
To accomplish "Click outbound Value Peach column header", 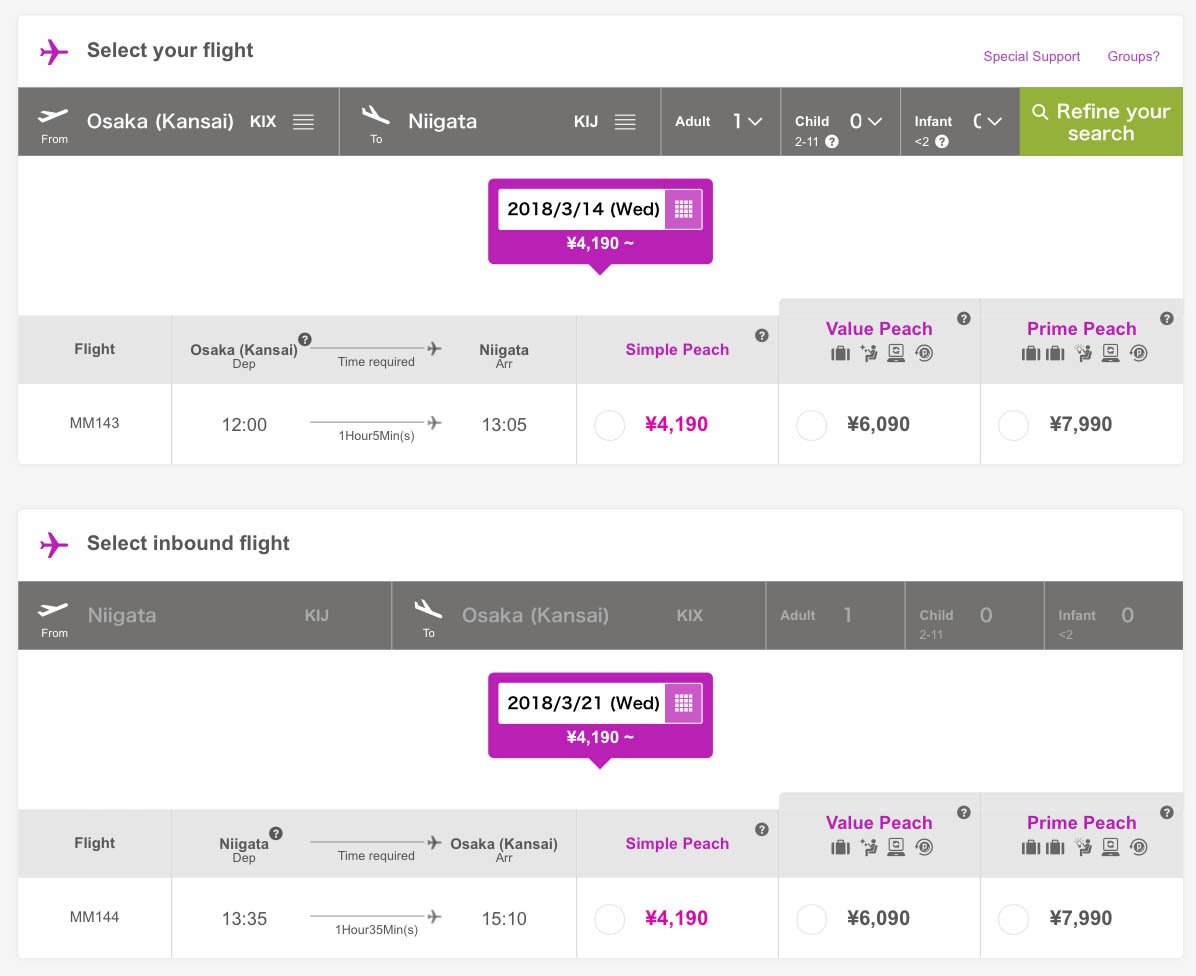I will click(879, 329).
